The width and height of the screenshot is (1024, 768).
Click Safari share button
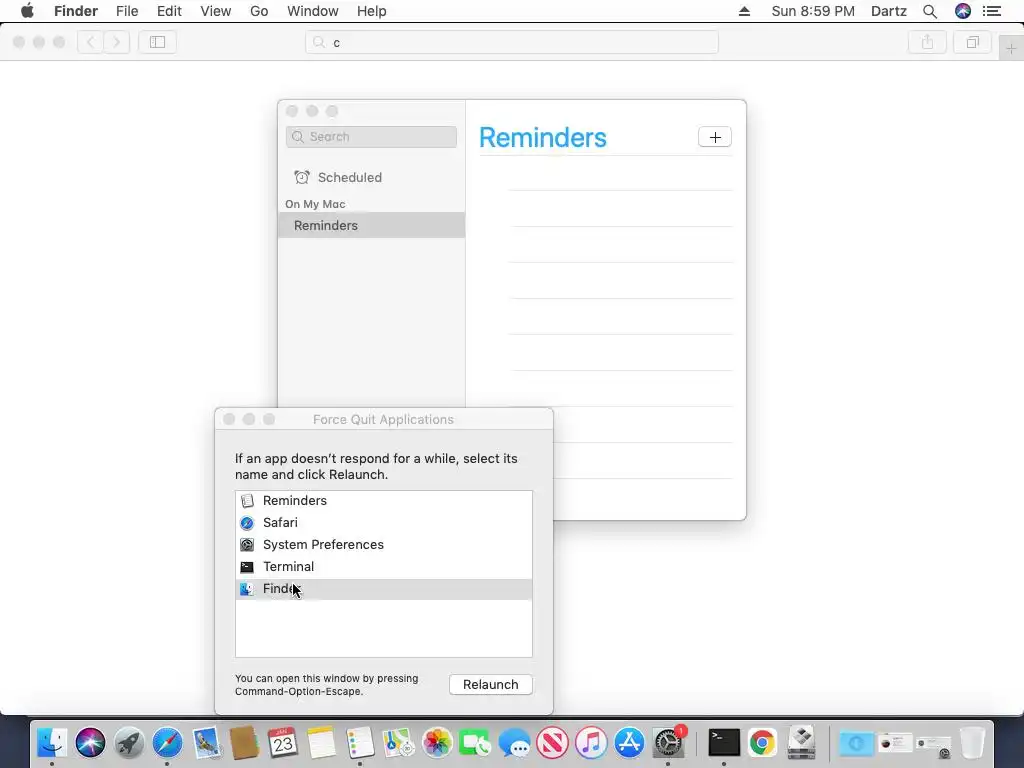click(927, 42)
